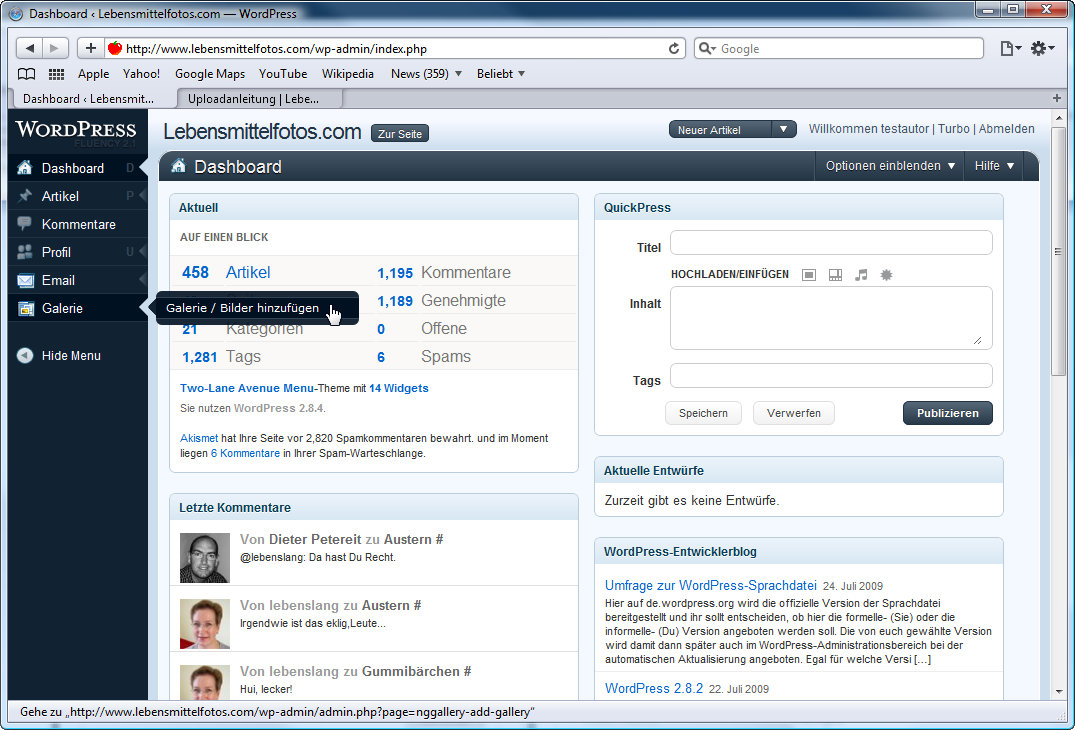This screenshot has width=1075, height=730.
Task: Open Kommentare in the sidebar menu
Action: pos(78,224)
